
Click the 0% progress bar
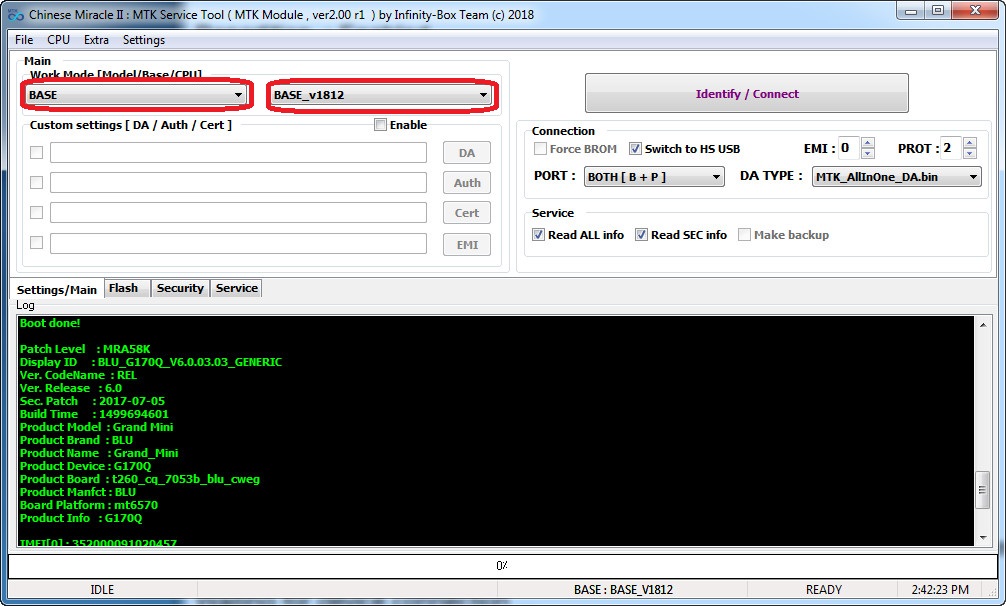pos(502,566)
